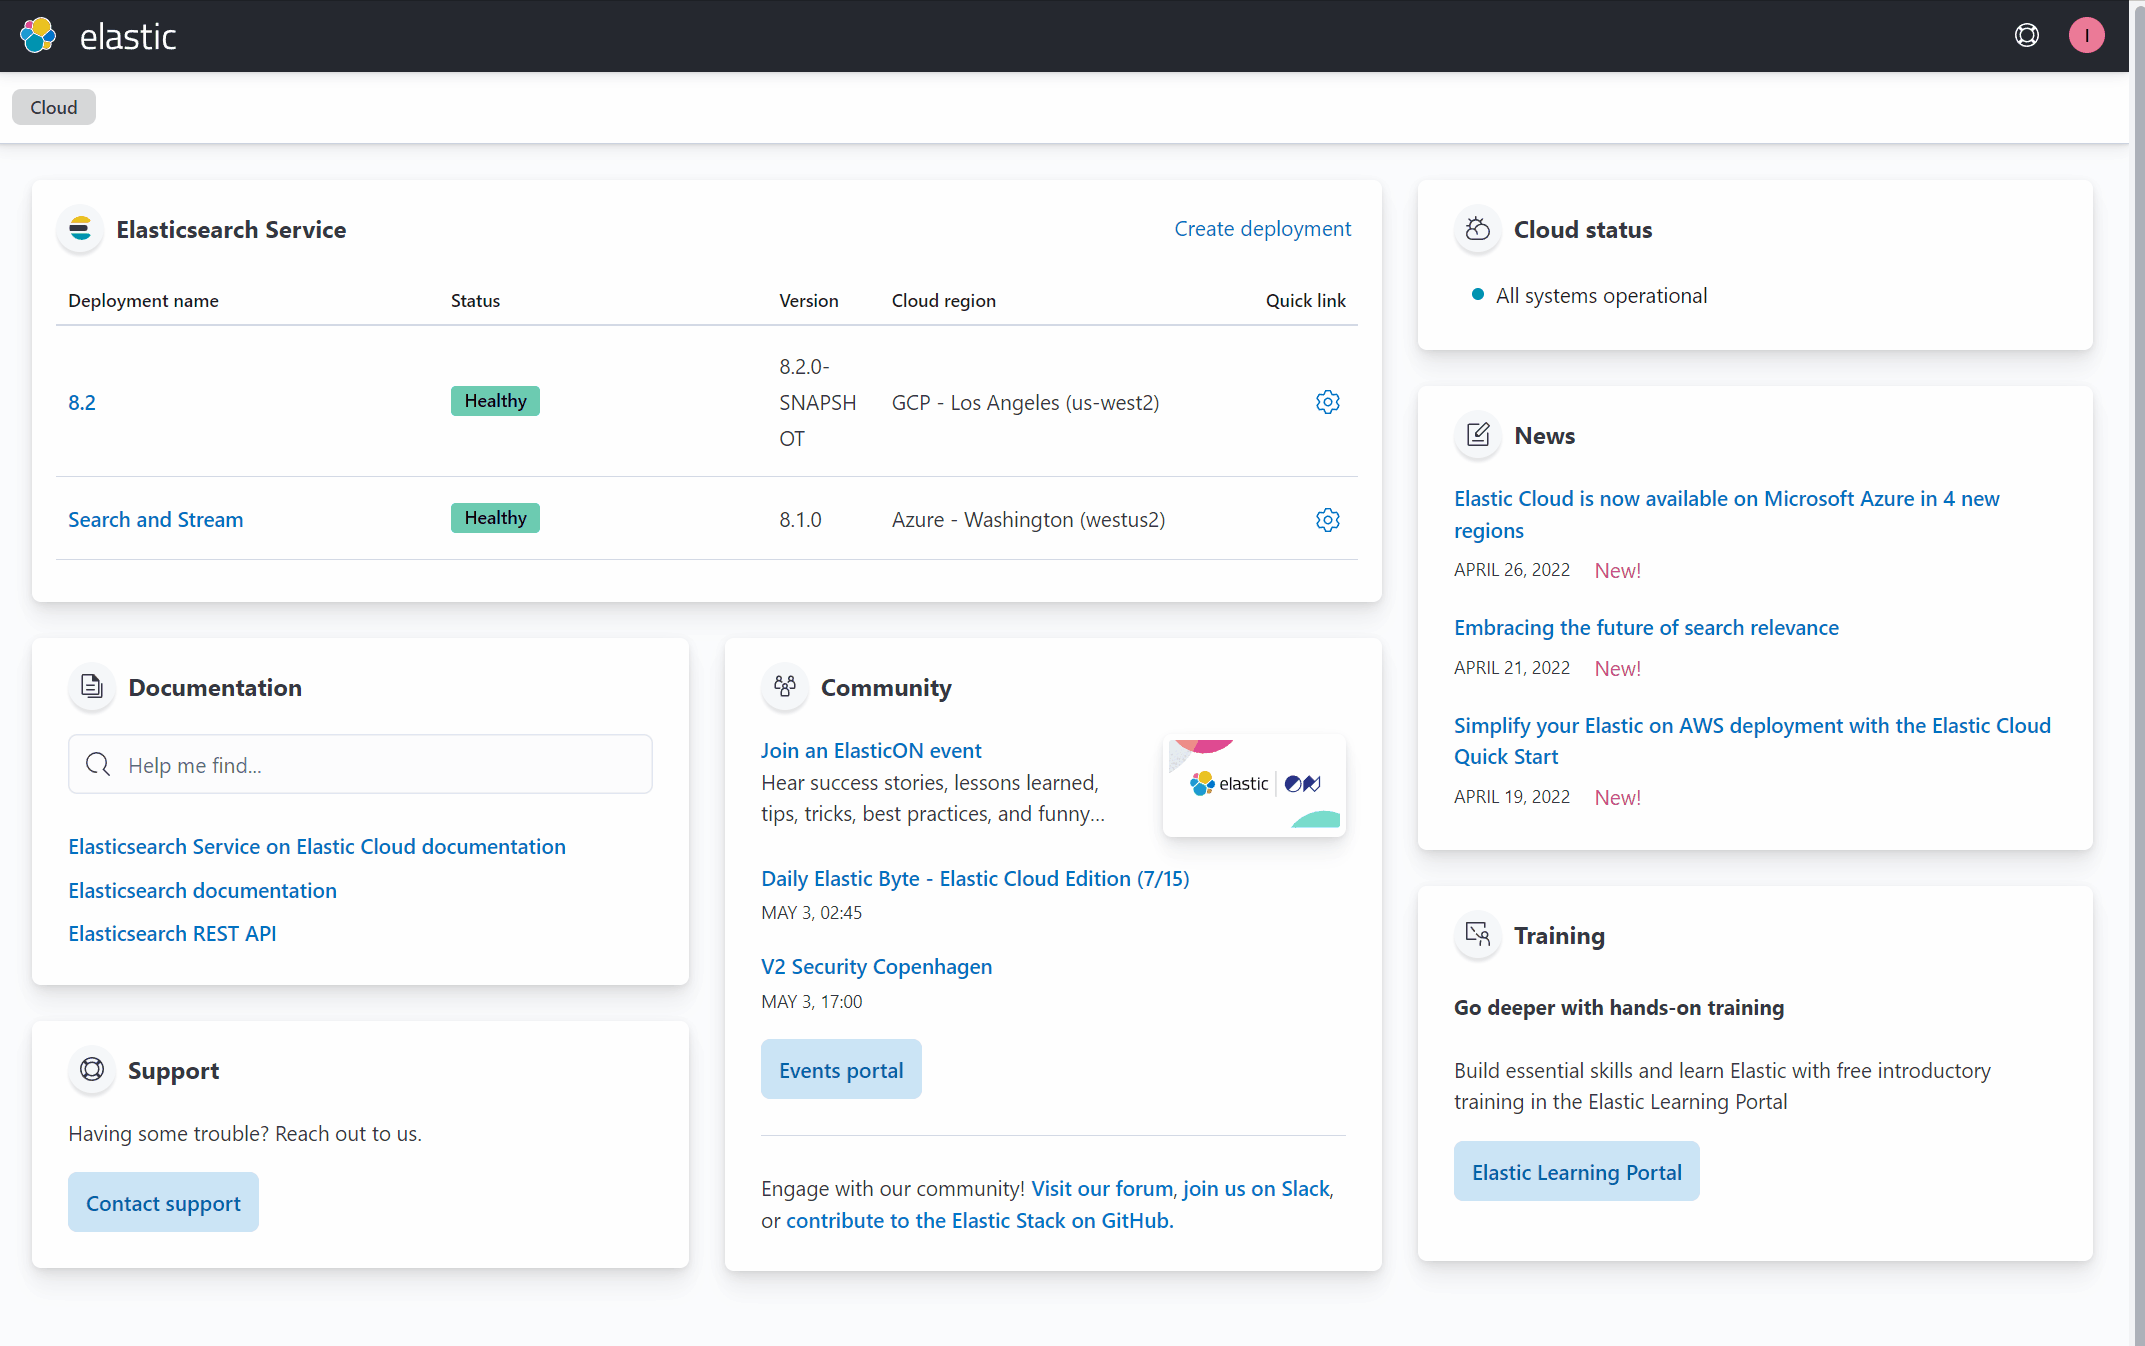Read Embracing the future of search relevance

(x=1646, y=628)
